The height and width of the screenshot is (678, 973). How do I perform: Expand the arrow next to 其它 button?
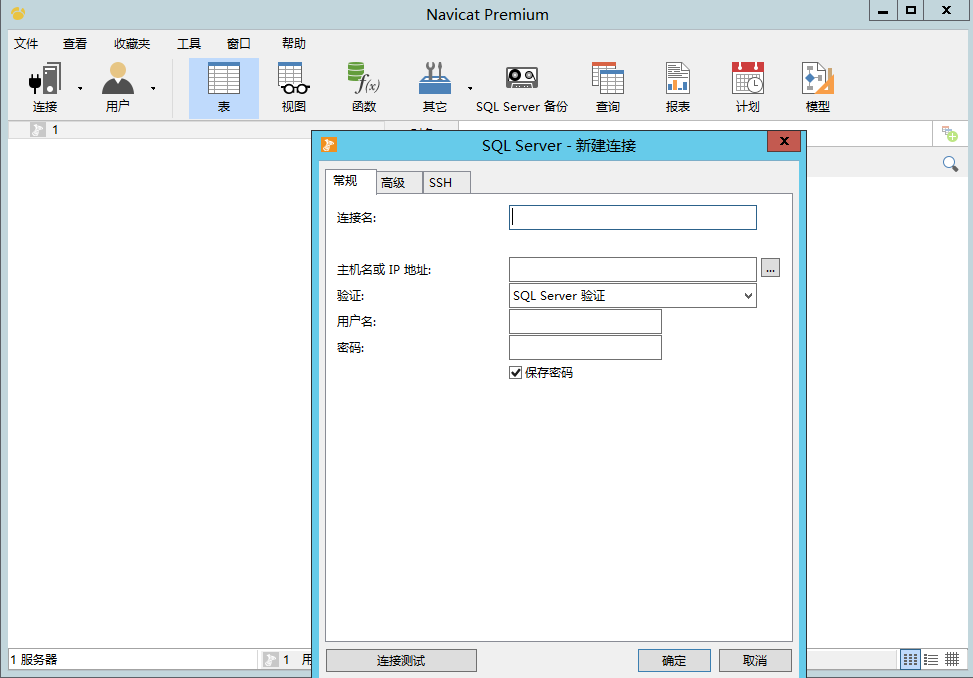470,88
